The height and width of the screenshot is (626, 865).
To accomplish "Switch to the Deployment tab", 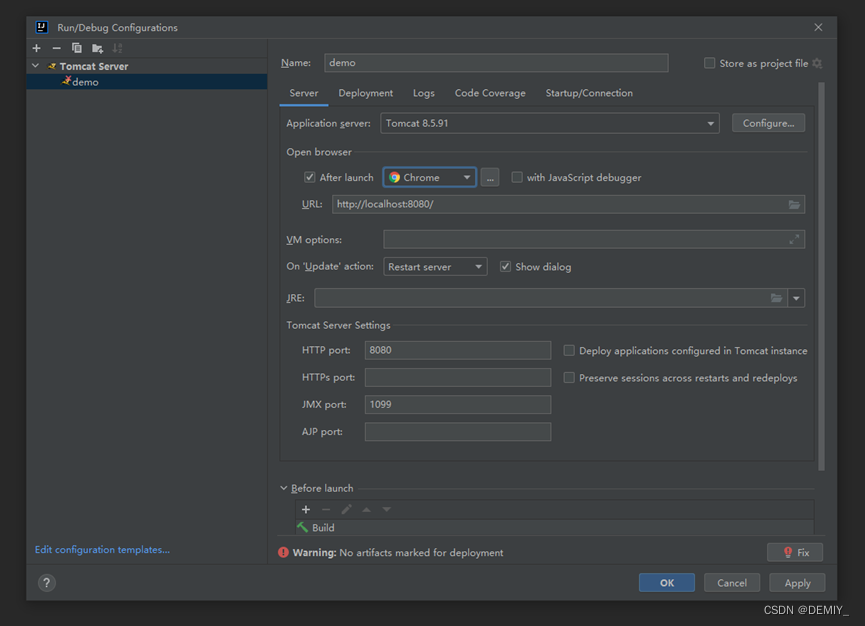I will [366, 93].
